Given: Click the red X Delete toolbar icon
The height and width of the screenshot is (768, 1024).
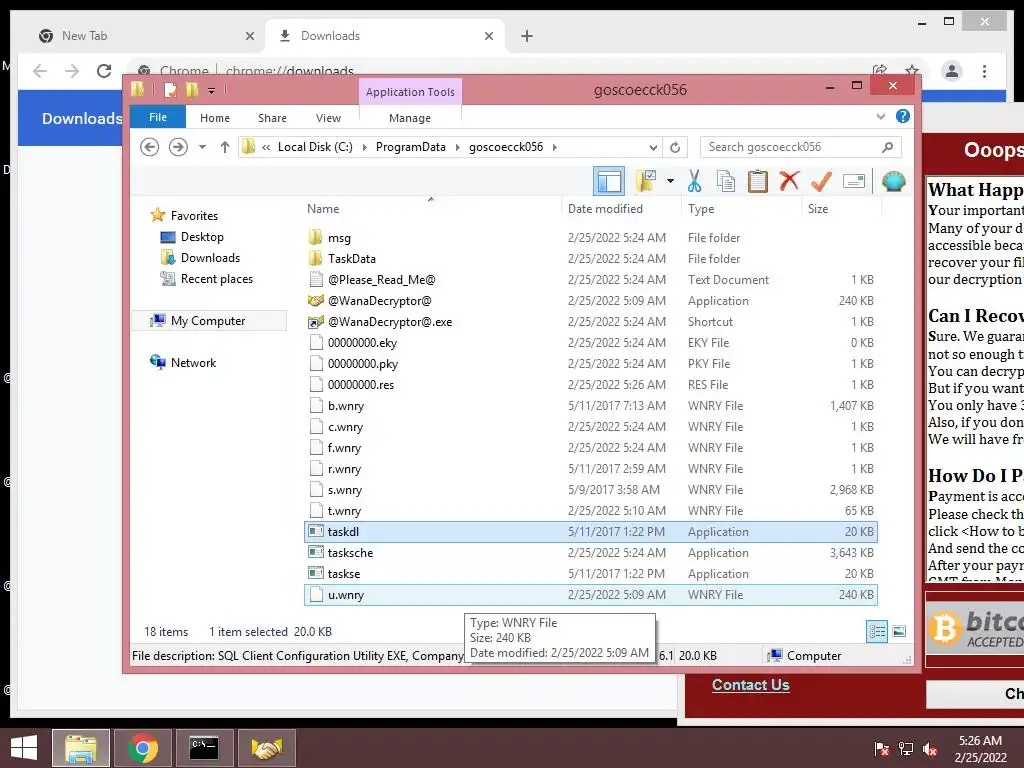Looking at the screenshot, I should [789, 180].
